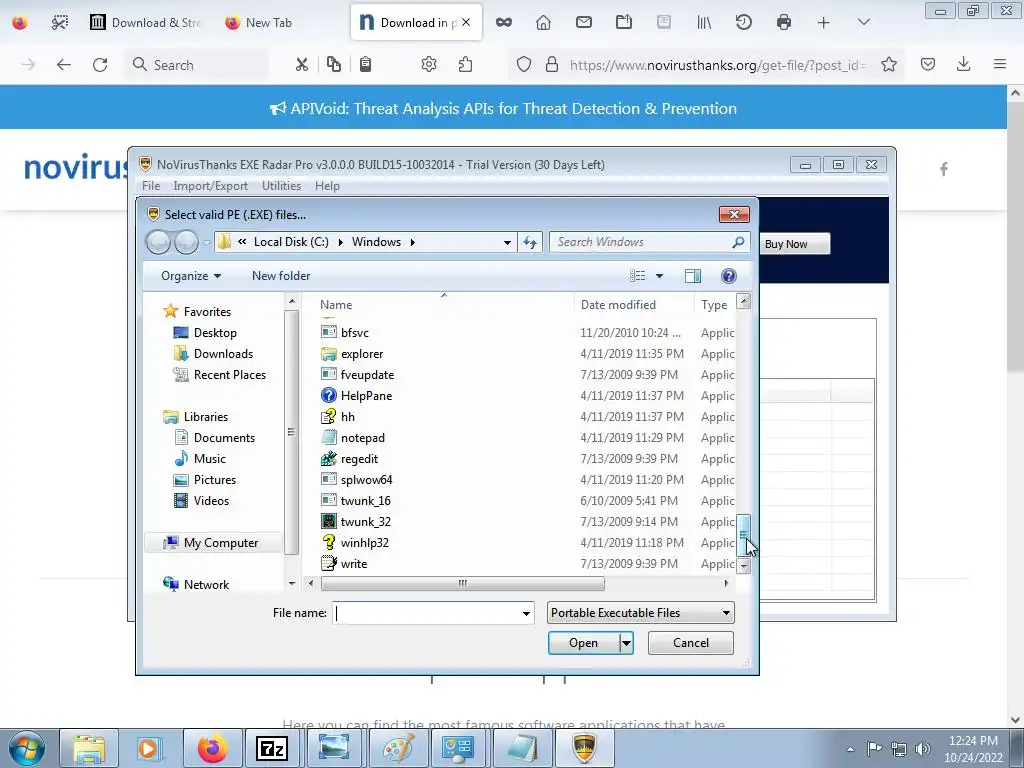Open the Utilities menu
The width and height of the screenshot is (1024, 768).
point(281,186)
